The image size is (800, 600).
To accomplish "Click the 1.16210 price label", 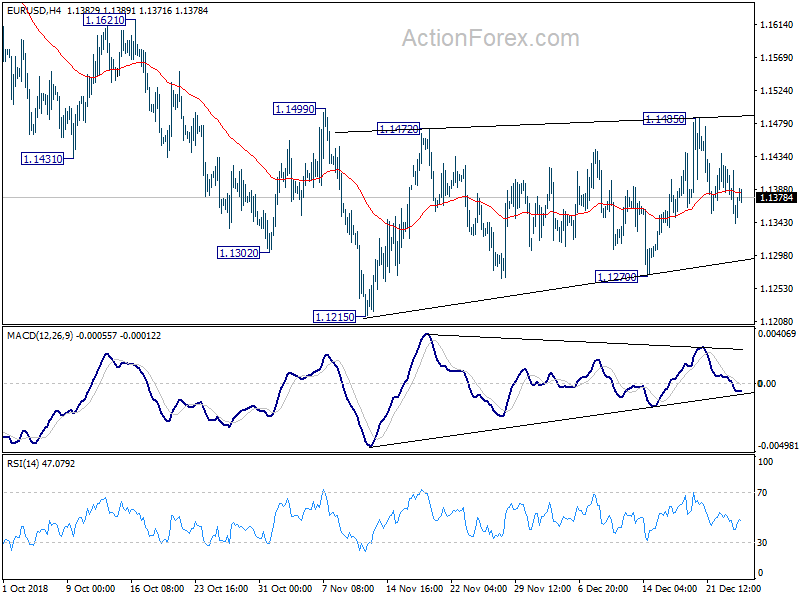I will coord(104,20).
